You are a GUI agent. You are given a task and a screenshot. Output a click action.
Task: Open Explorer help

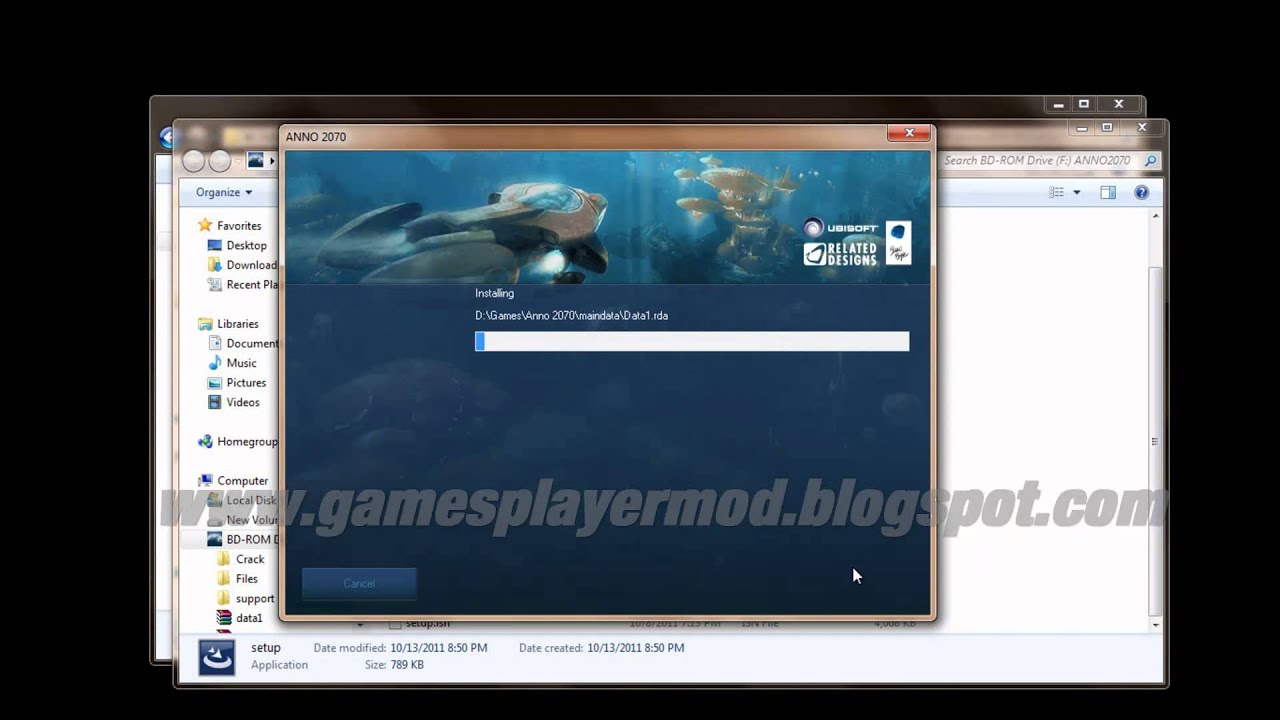click(x=1141, y=192)
